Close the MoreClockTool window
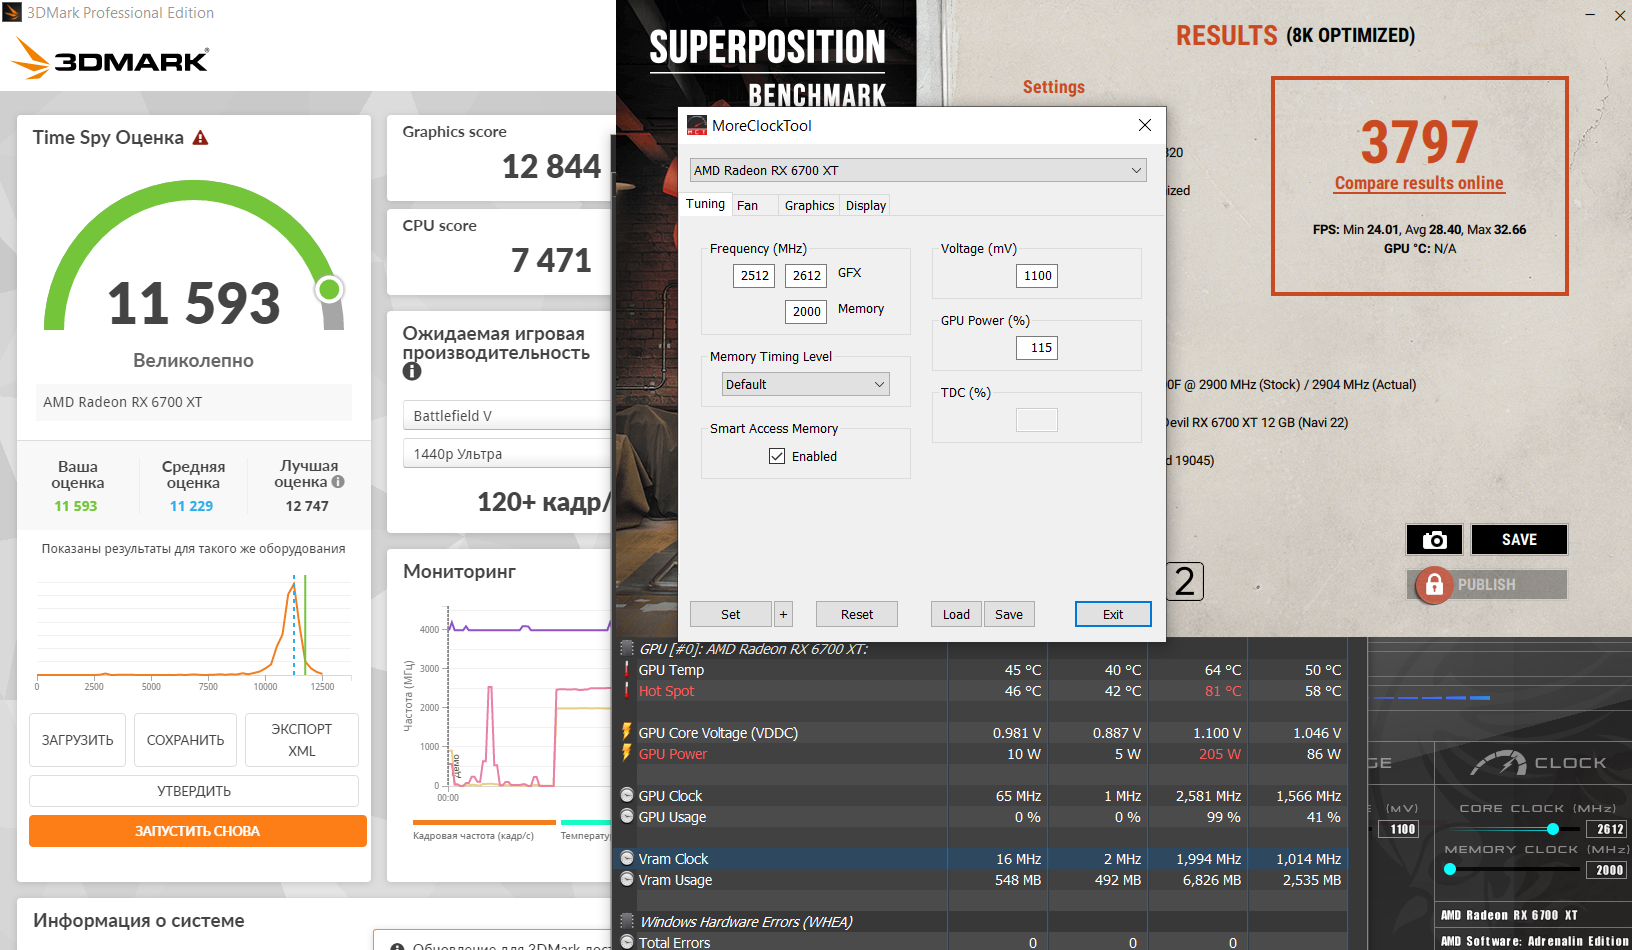1632x950 pixels. [x=1145, y=125]
